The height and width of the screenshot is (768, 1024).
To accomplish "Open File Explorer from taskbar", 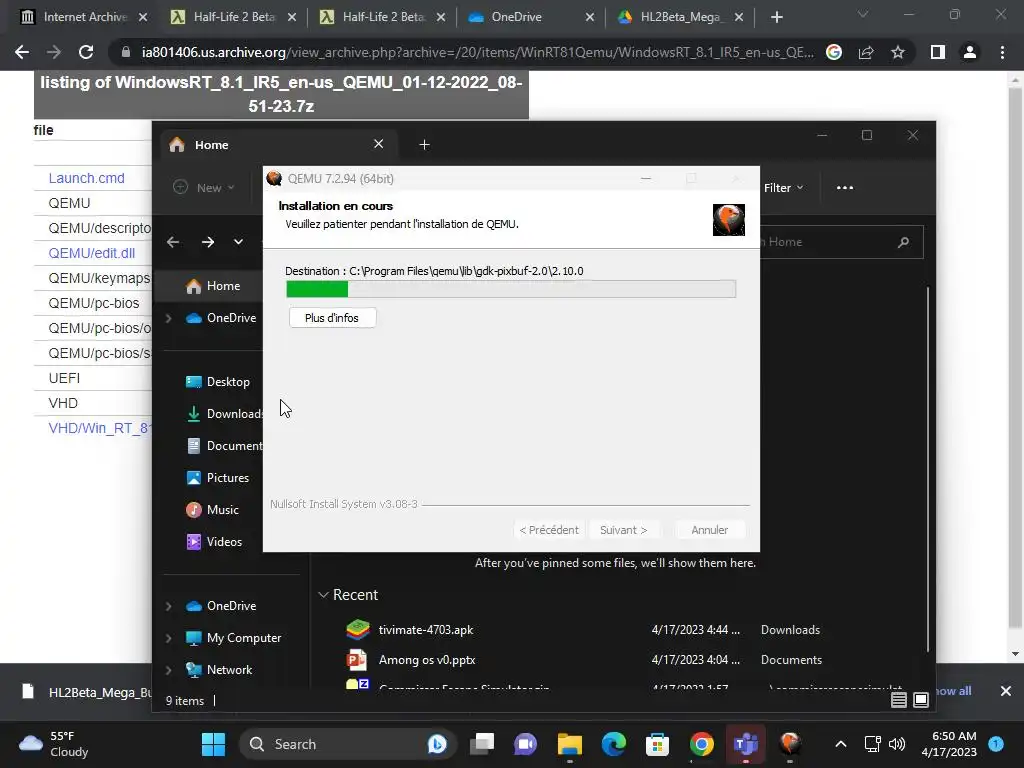I will pyautogui.click(x=569, y=744).
